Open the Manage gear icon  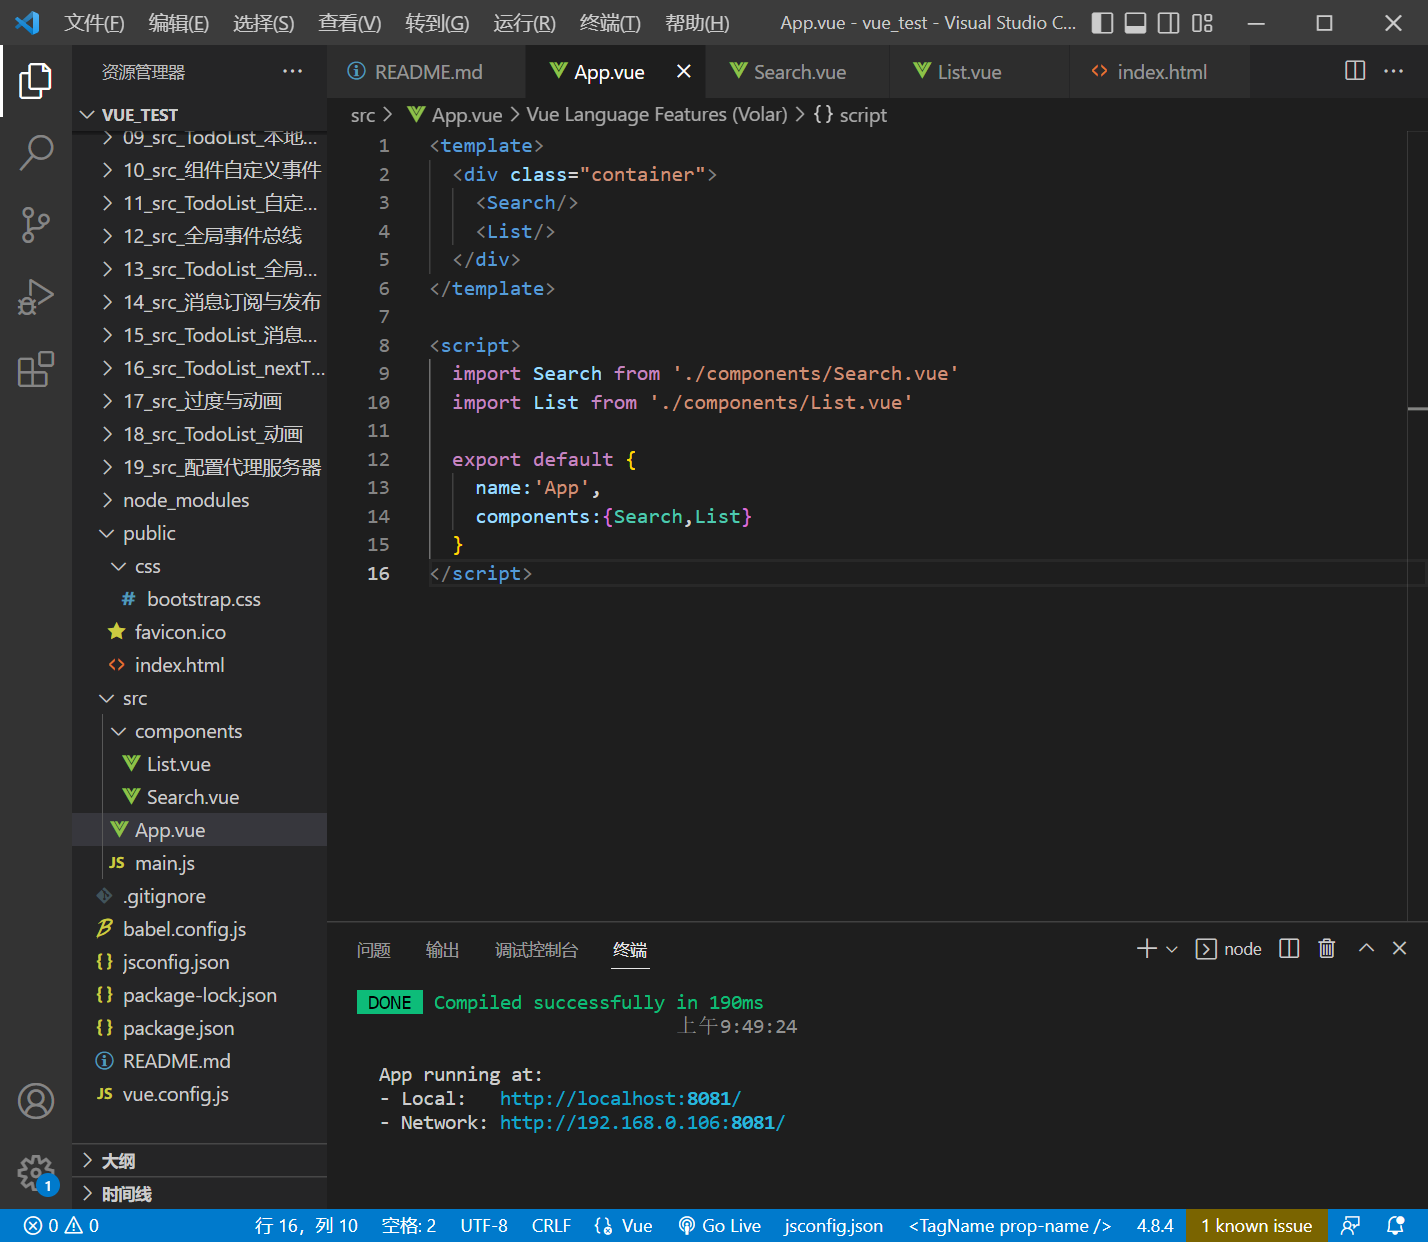pos(36,1173)
